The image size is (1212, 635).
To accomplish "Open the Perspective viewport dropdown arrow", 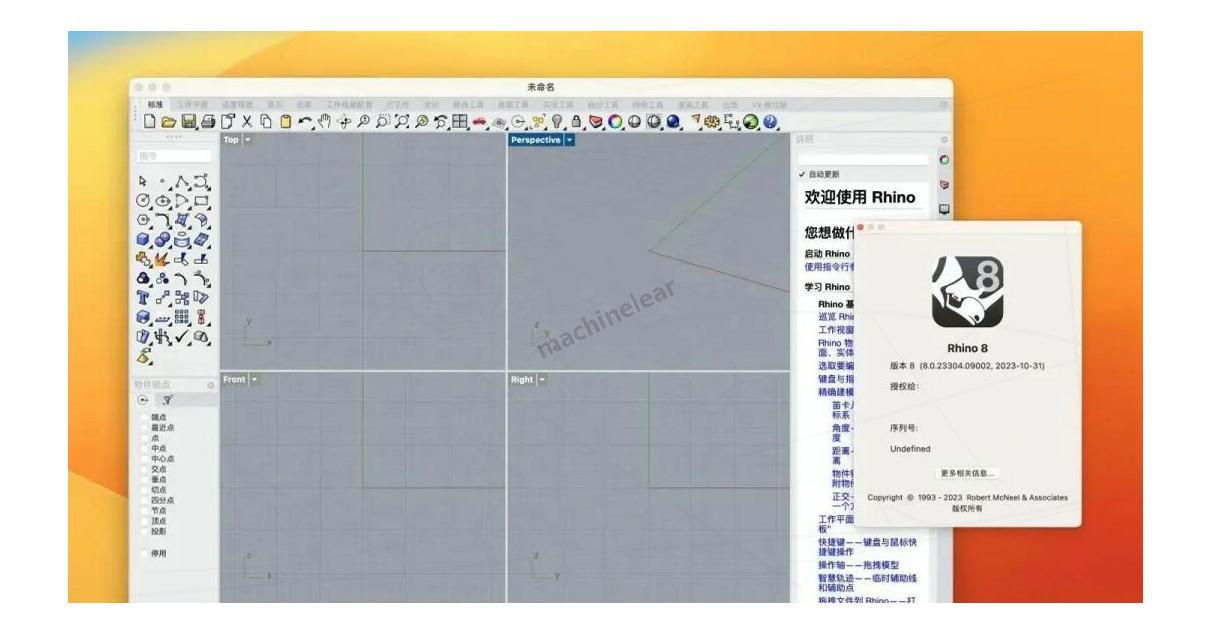I will 570,141.
